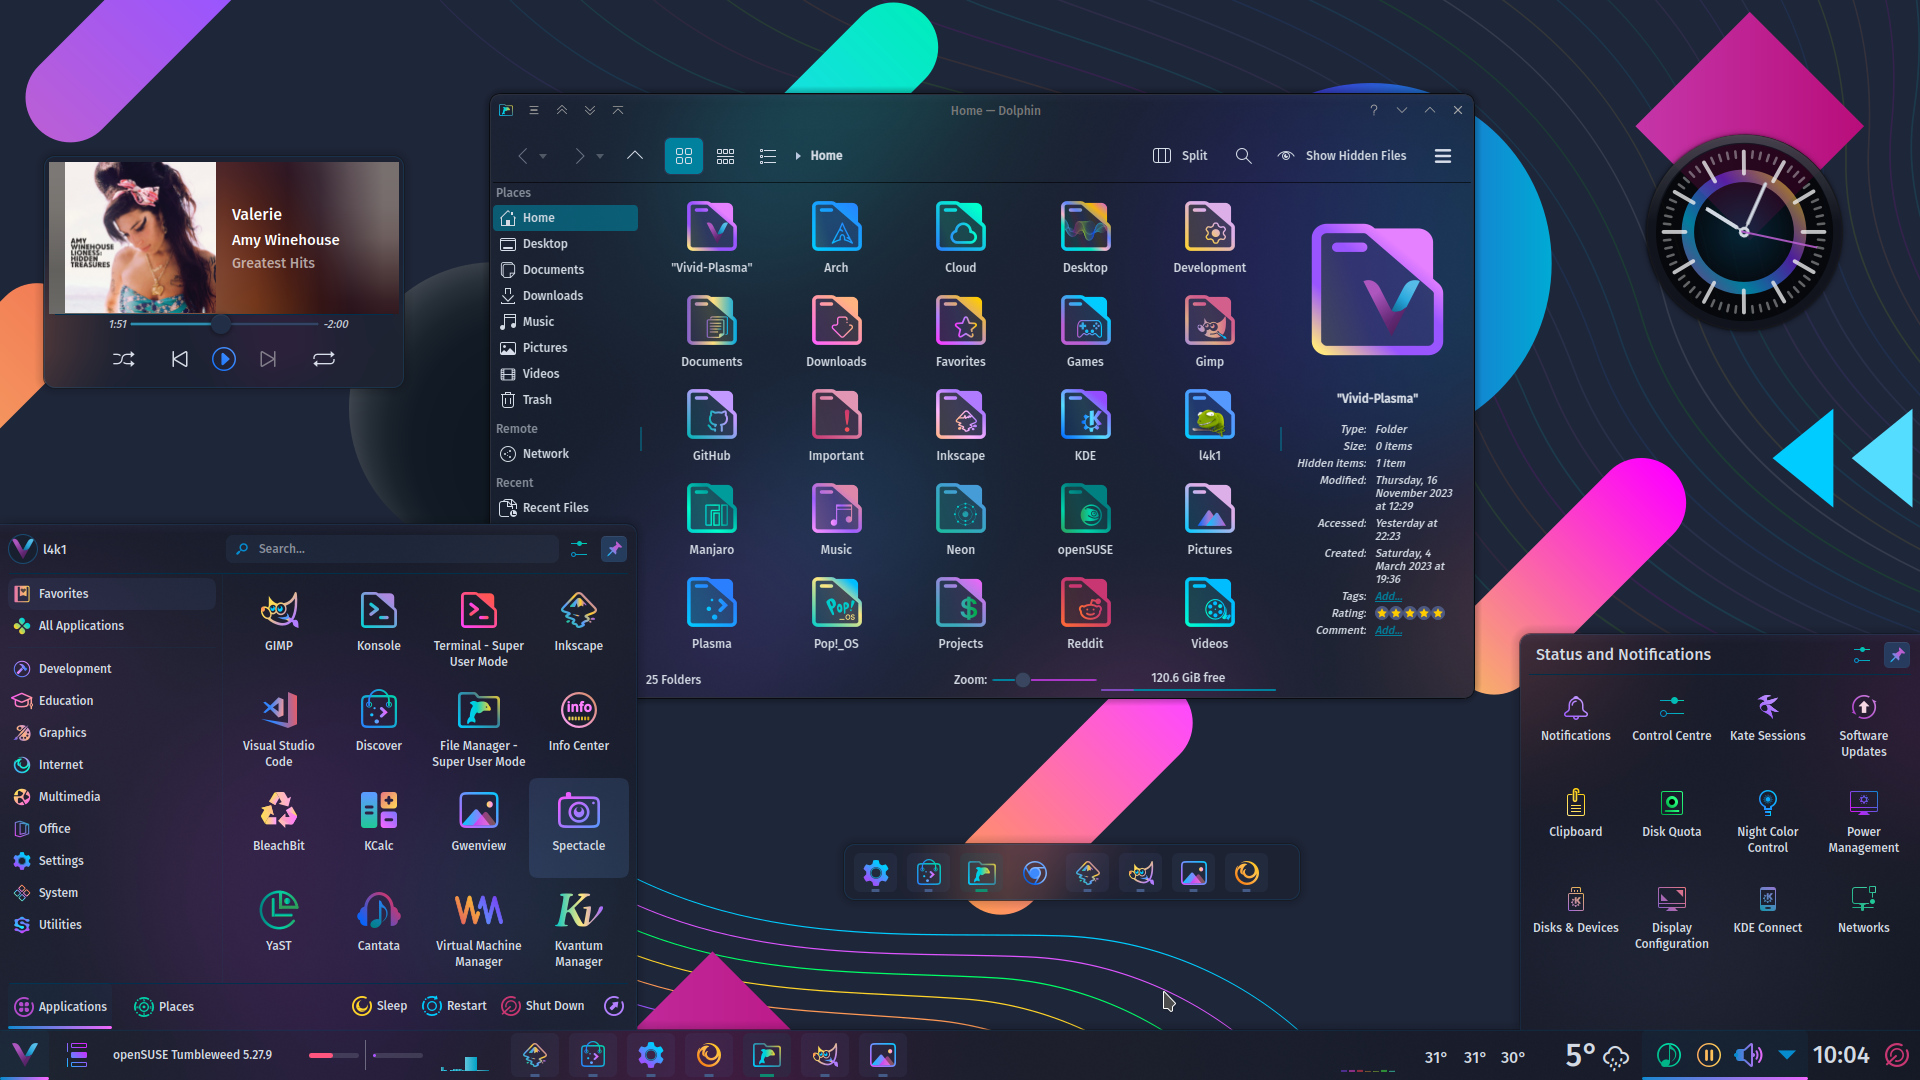
Task: Click the taskbar clock 10:04
Action: pos(1841,1055)
